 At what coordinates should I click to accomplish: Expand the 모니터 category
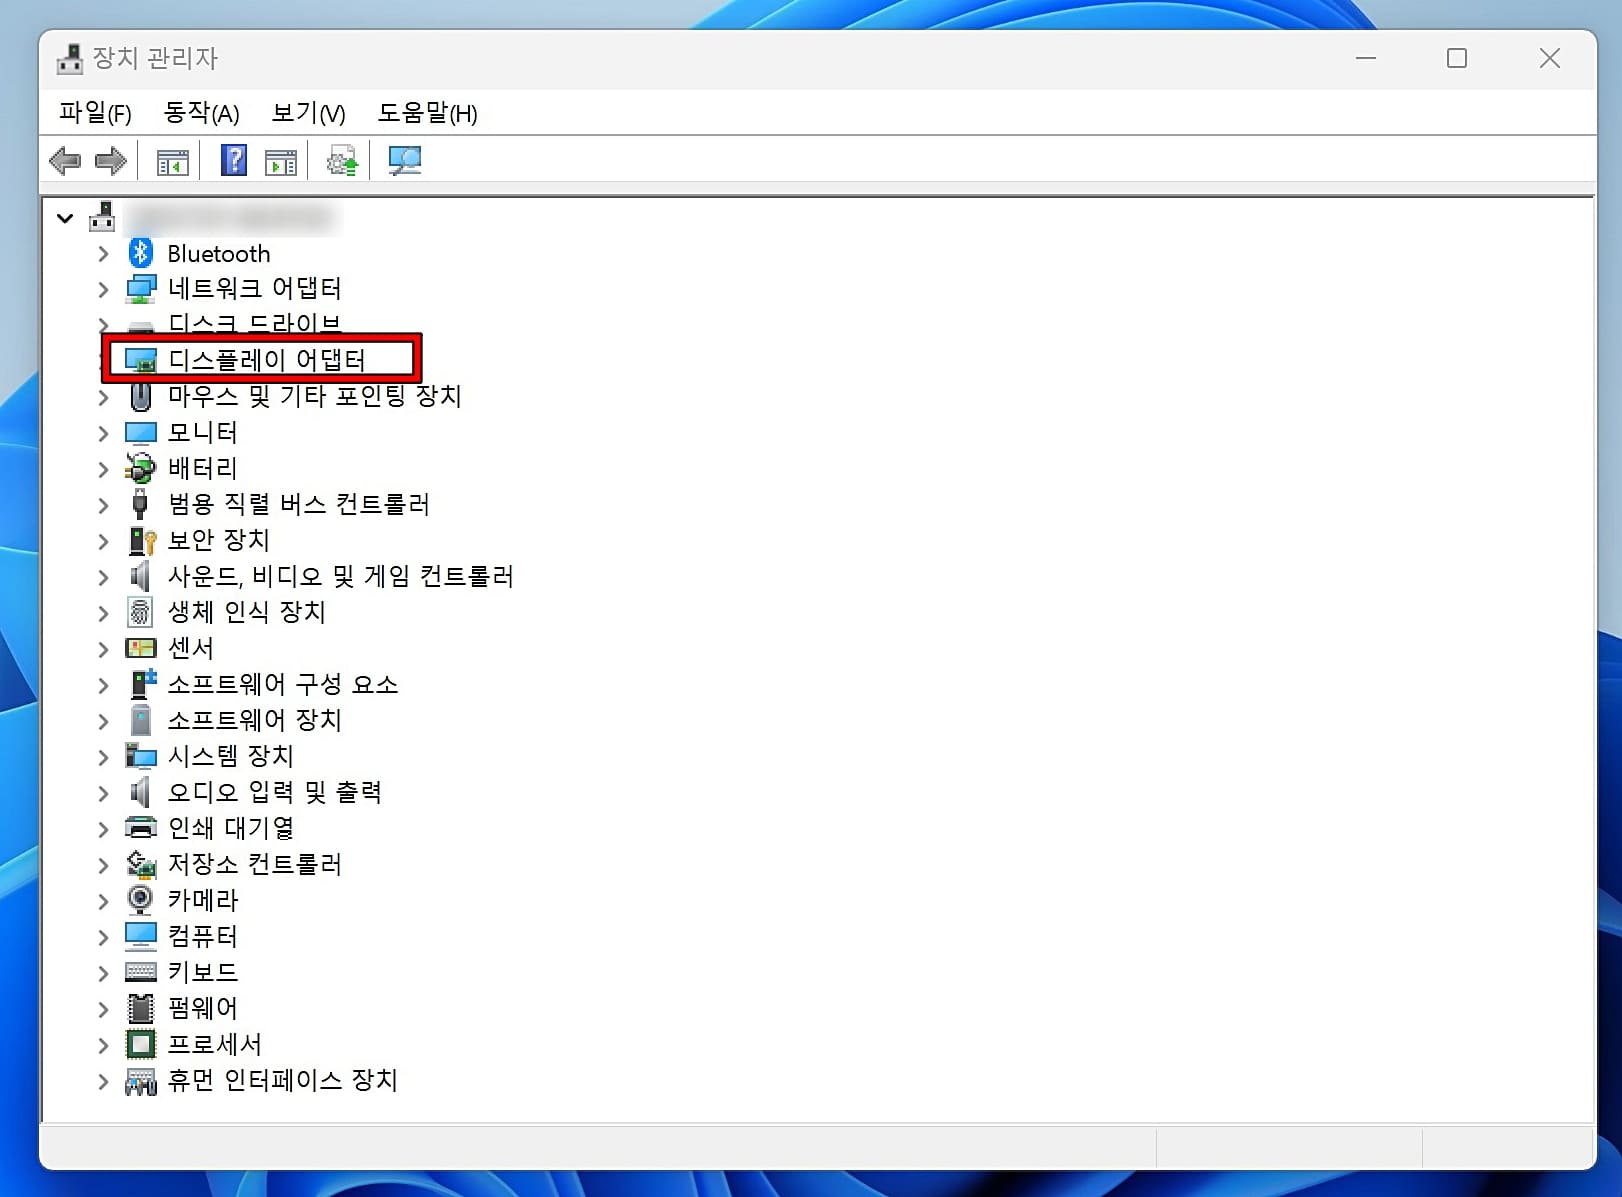pyautogui.click(x=103, y=433)
